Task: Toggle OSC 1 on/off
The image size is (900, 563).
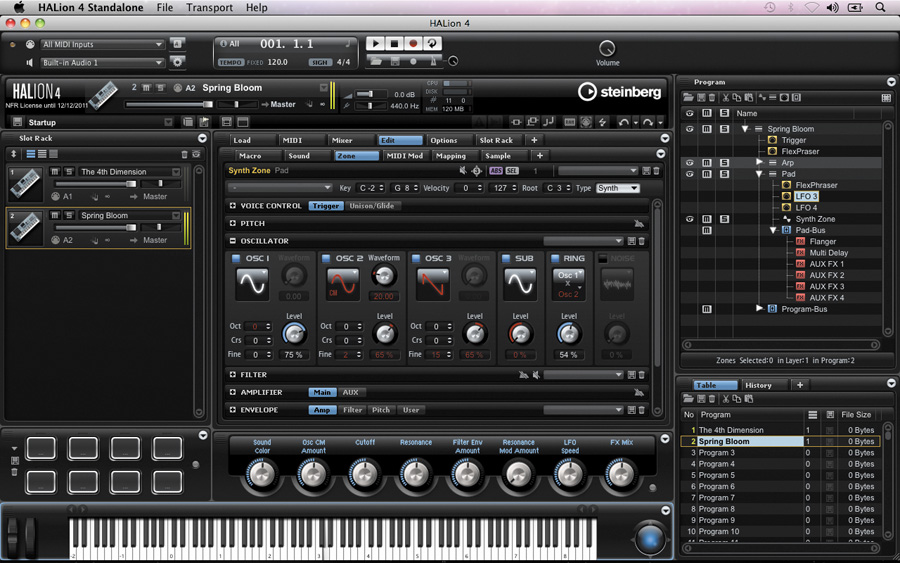Action: point(236,258)
